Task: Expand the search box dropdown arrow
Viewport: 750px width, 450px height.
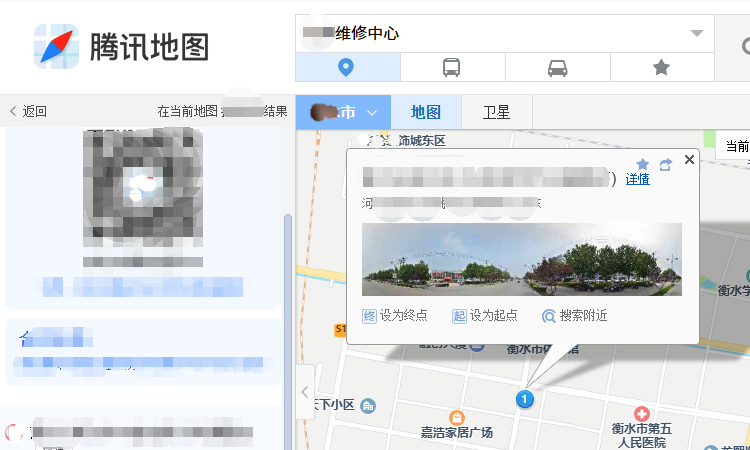Action: coord(697,33)
